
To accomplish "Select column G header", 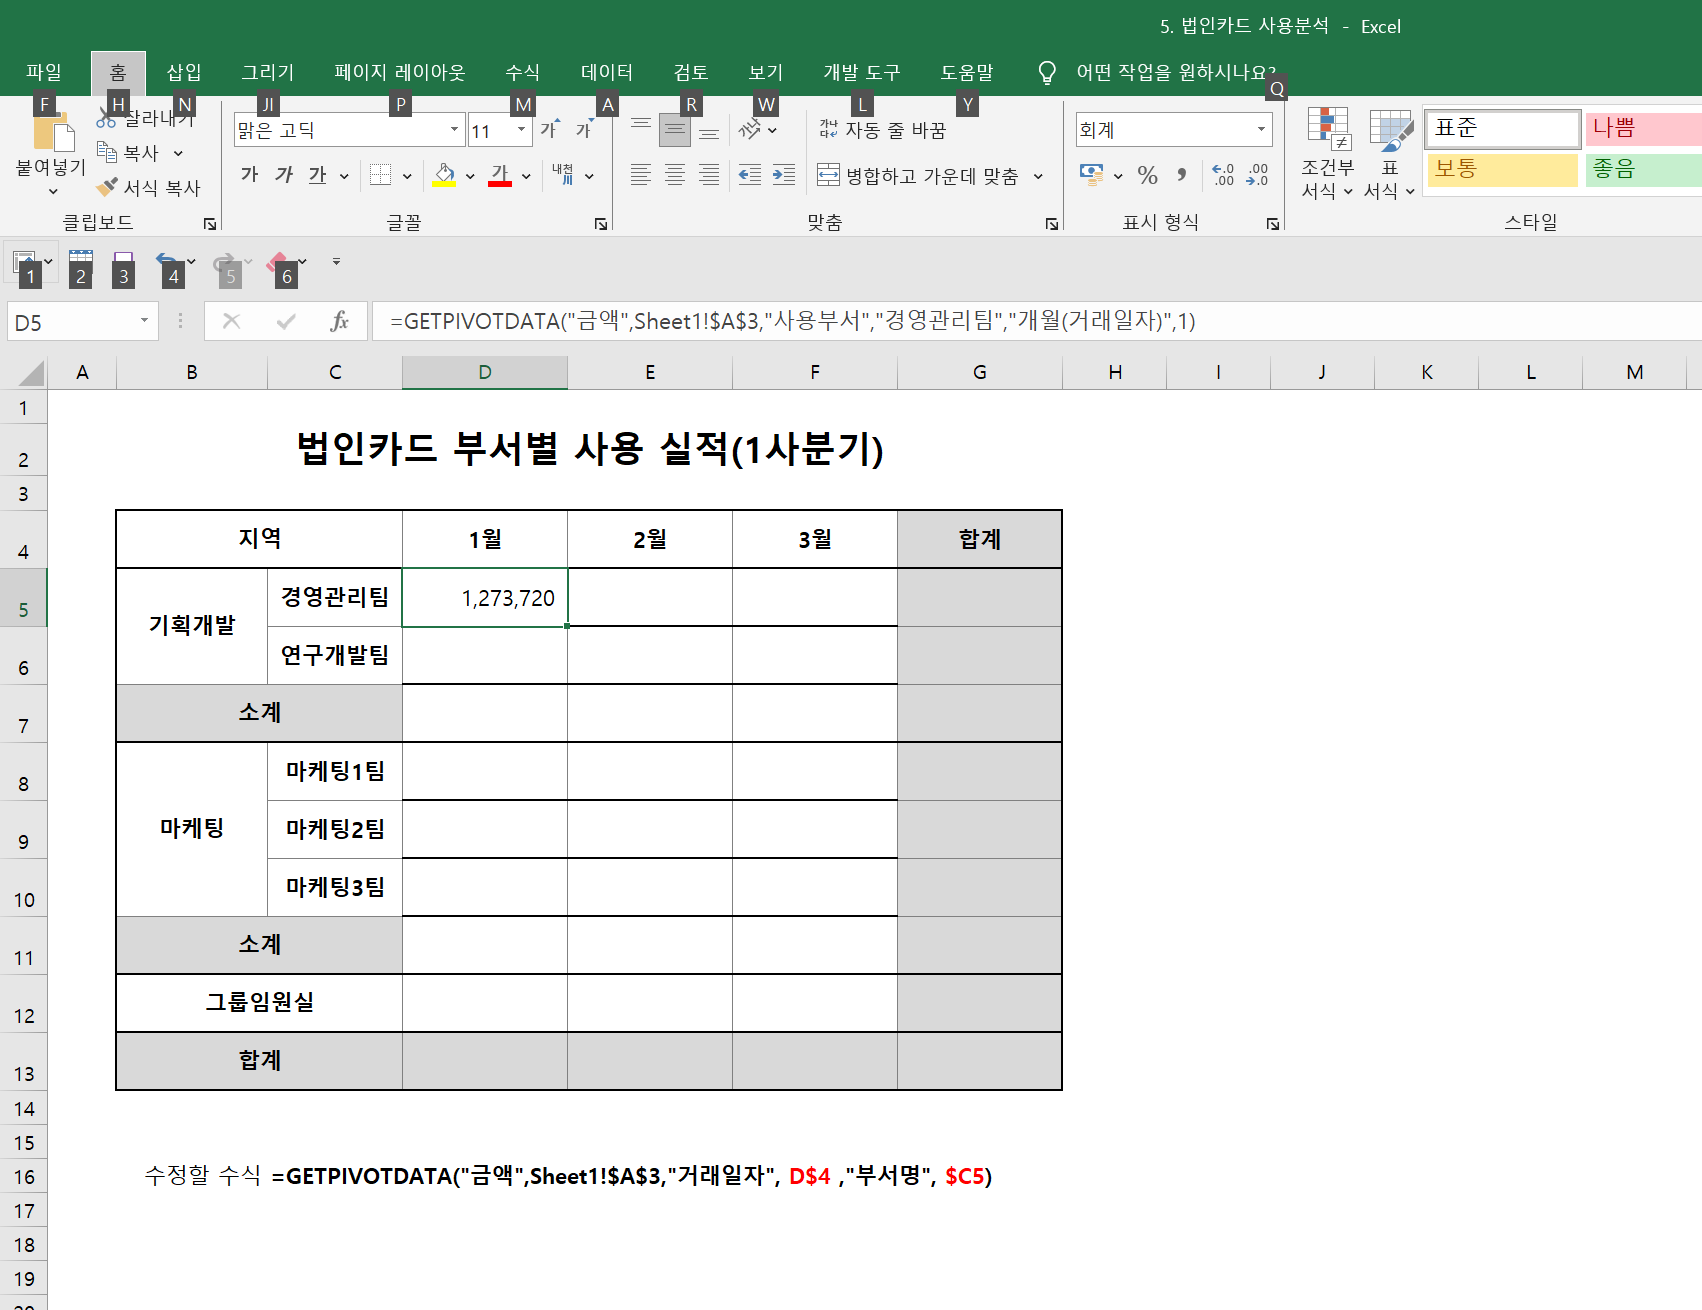I will (980, 372).
